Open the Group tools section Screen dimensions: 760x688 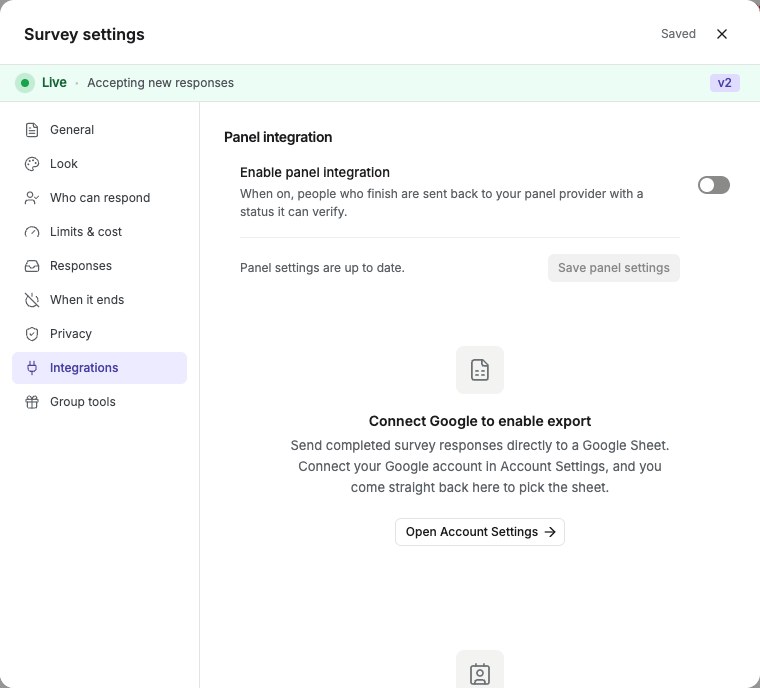click(99, 402)
